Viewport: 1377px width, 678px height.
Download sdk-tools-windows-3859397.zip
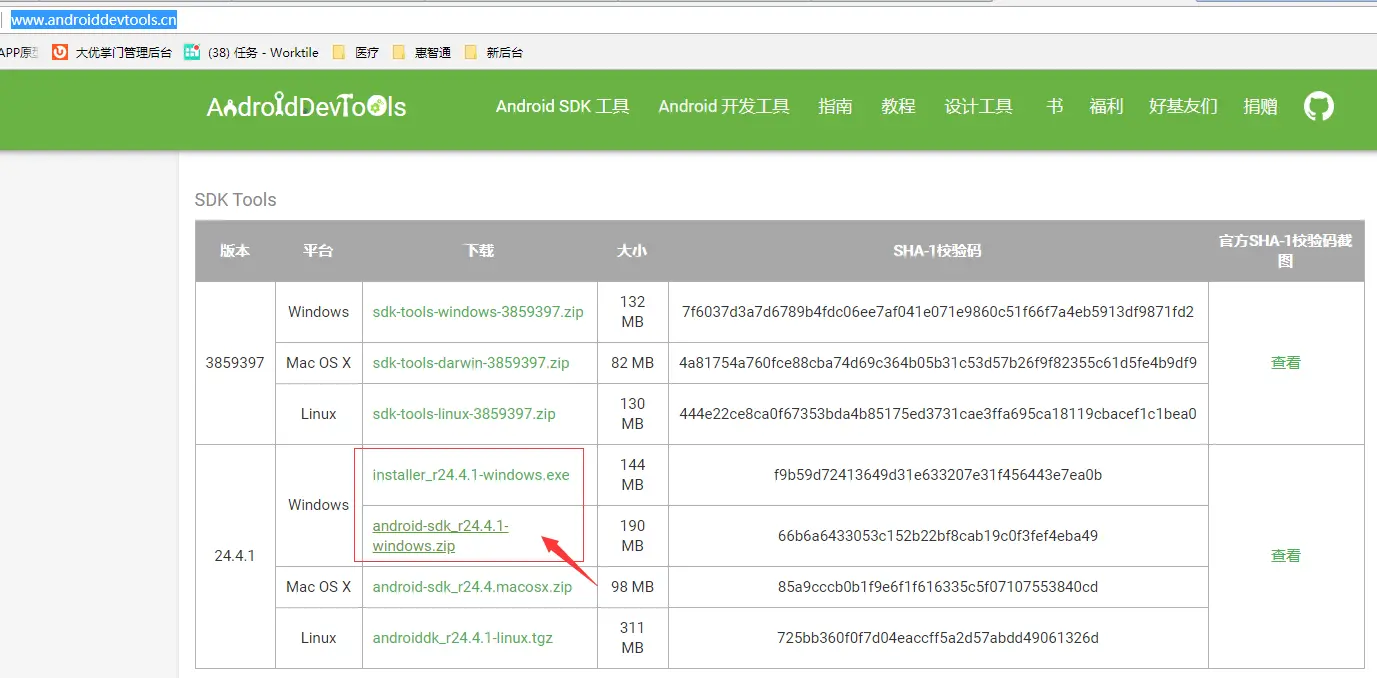tap(478, 312)
